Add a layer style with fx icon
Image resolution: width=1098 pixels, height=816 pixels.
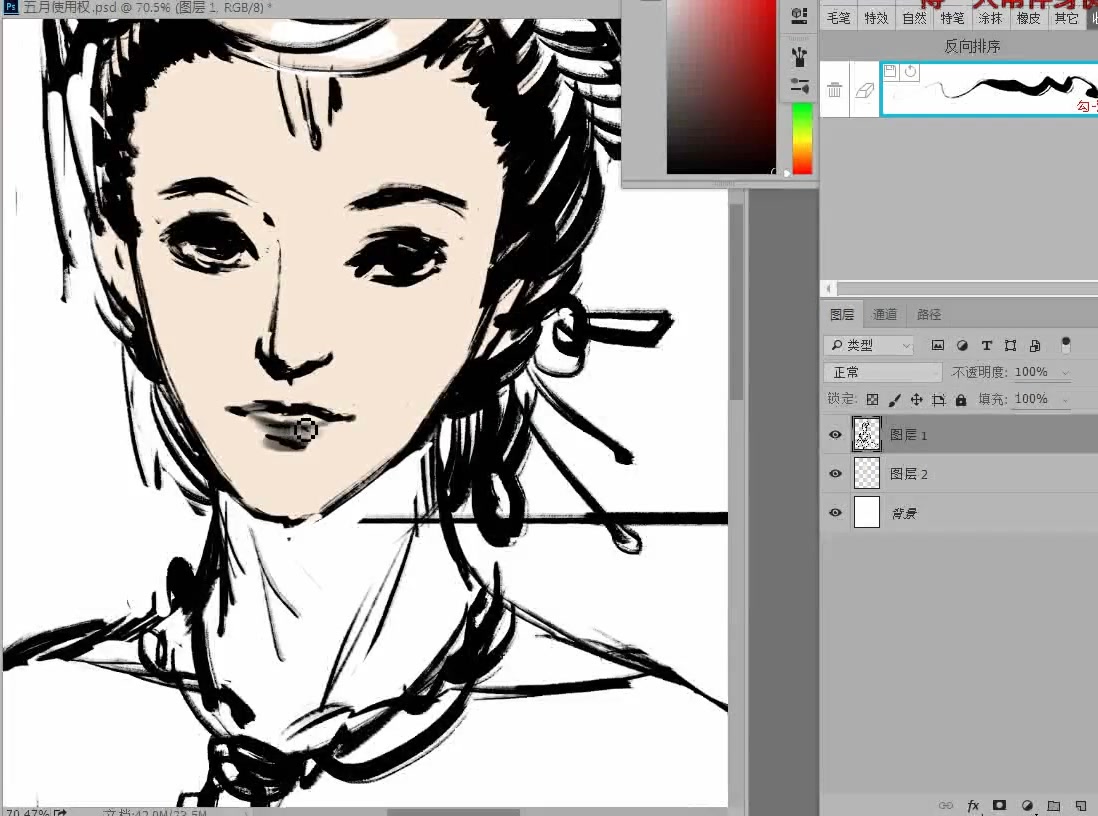973,805
